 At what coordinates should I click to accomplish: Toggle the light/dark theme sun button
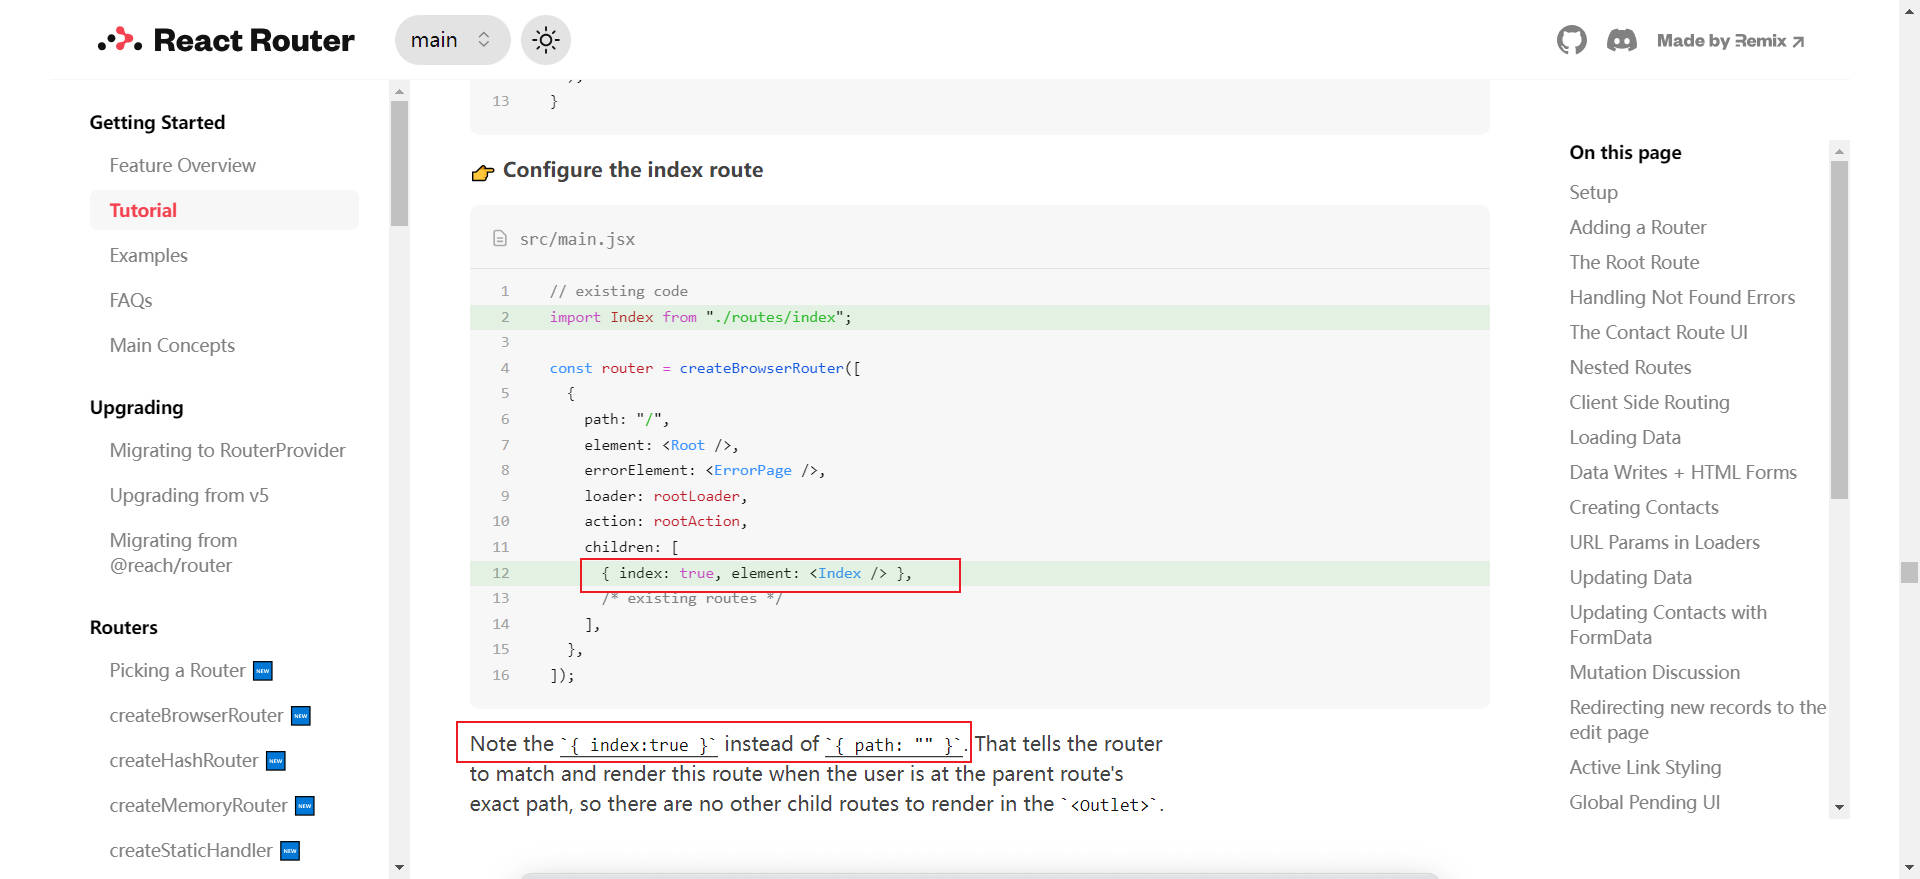[x=545, y=40]
